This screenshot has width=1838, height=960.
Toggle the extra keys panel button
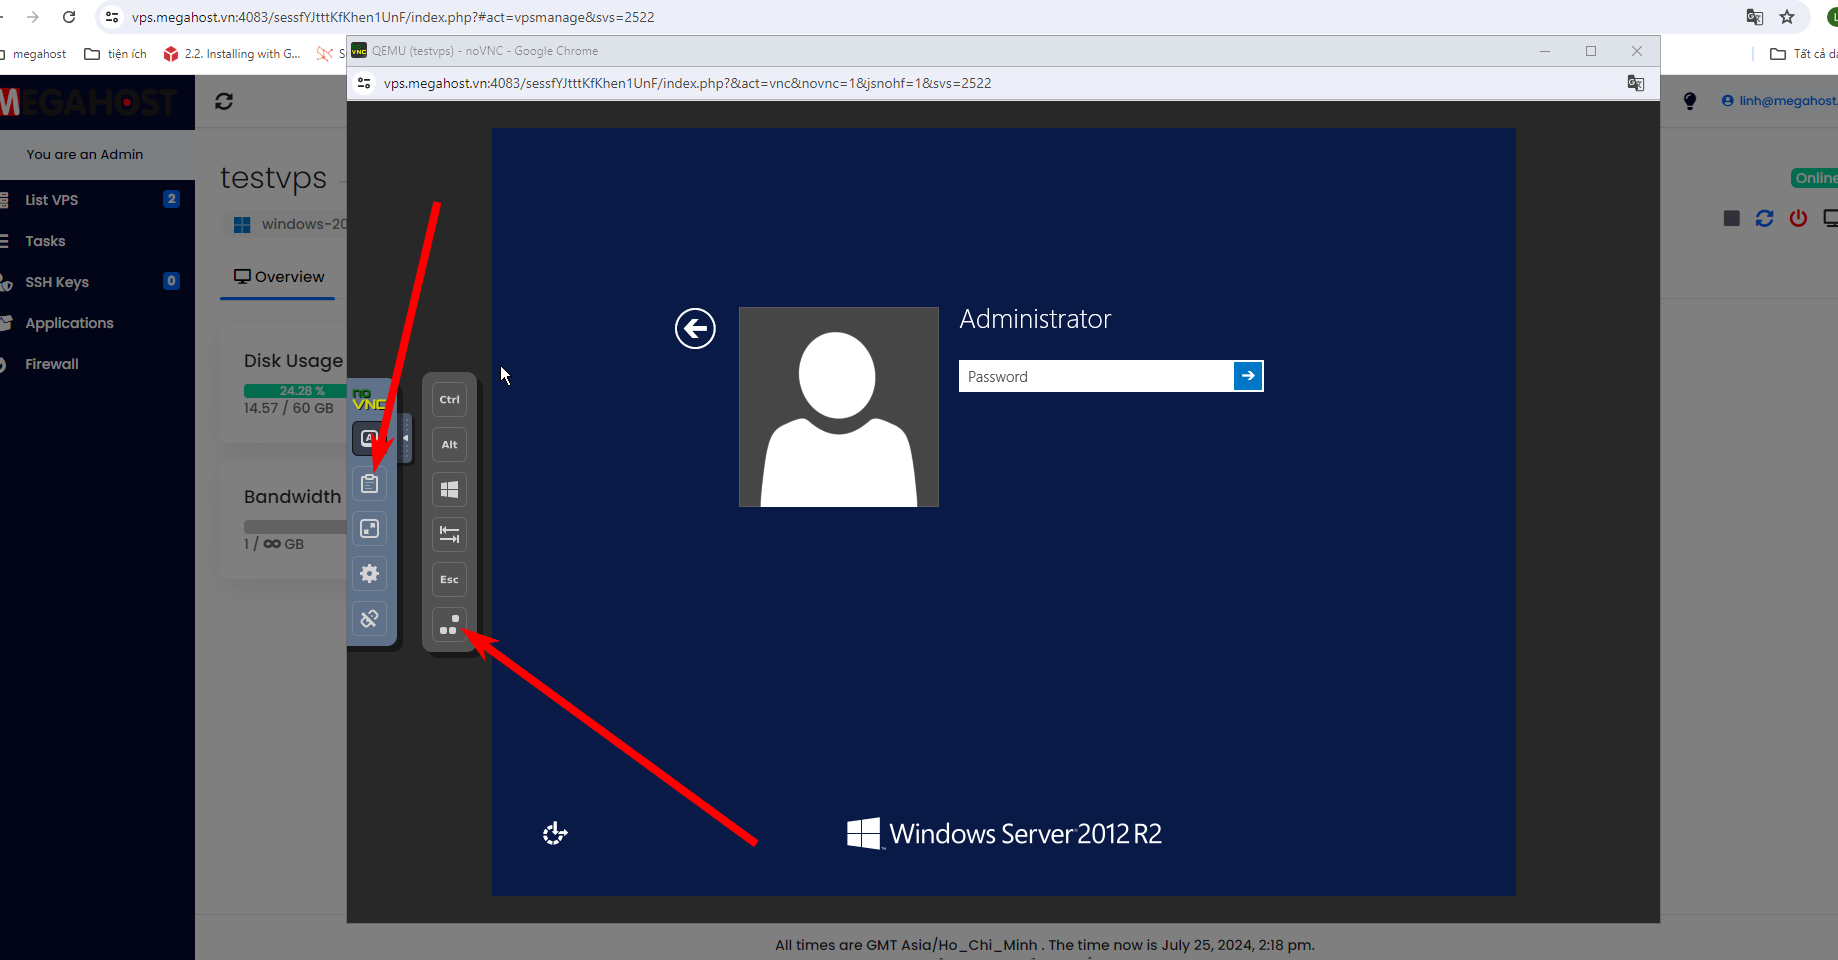point(367,438)
